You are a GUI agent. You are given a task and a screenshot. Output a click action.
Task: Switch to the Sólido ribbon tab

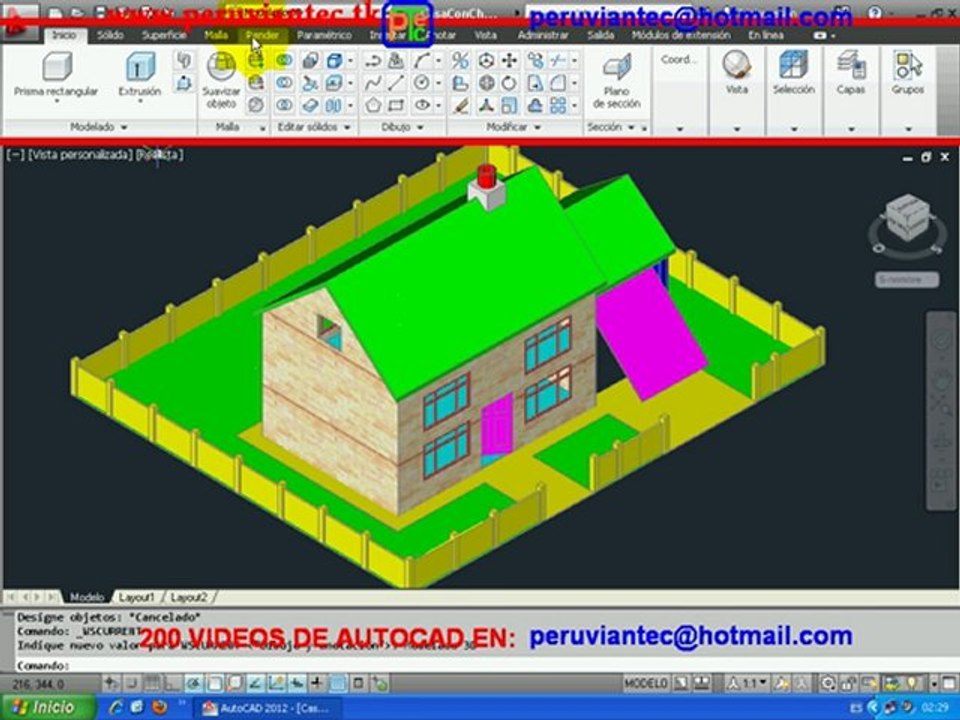point(111,36)
